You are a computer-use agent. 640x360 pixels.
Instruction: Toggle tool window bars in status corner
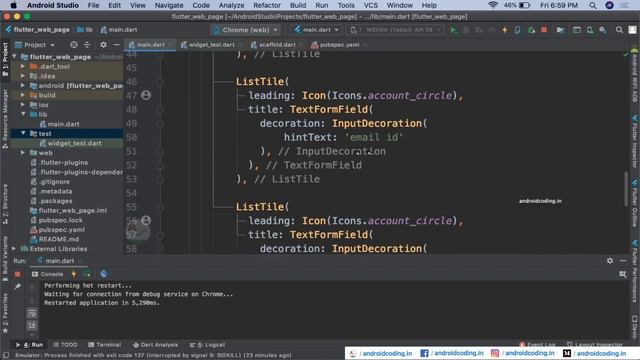[x=6, y=356]
